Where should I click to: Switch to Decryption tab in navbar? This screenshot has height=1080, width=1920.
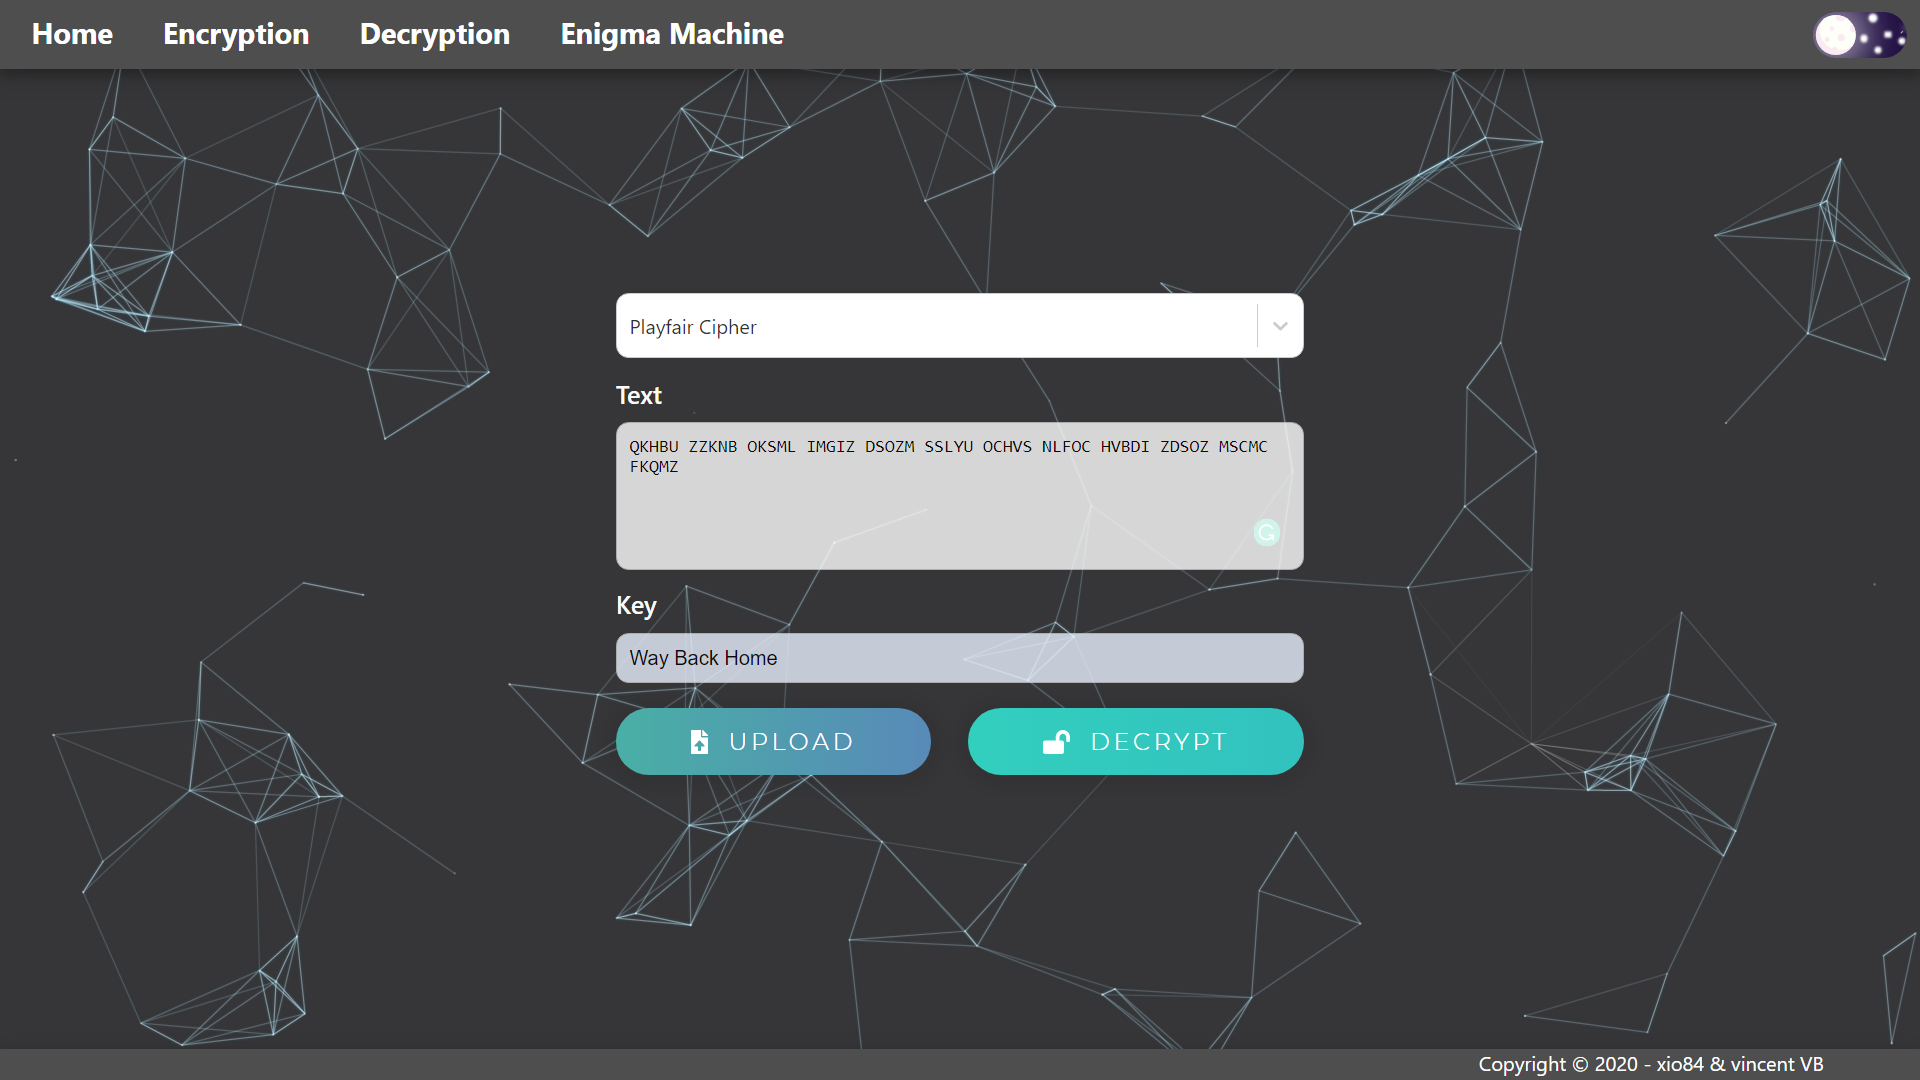tap(435, 34)
